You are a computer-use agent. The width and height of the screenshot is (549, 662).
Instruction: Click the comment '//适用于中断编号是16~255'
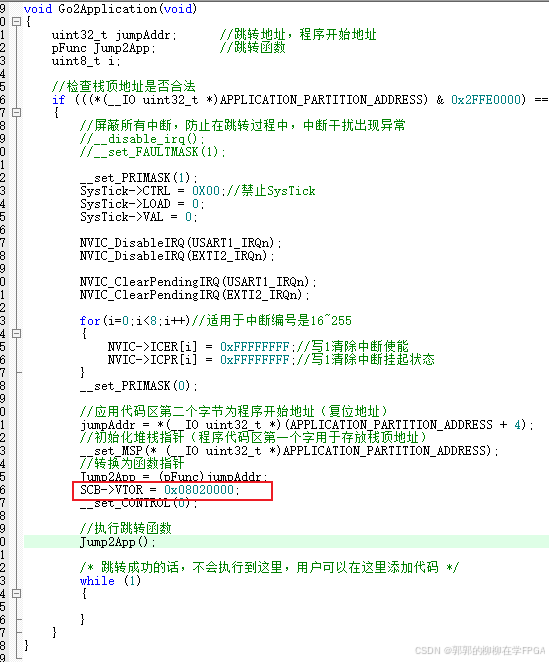(x=272, y=321)
